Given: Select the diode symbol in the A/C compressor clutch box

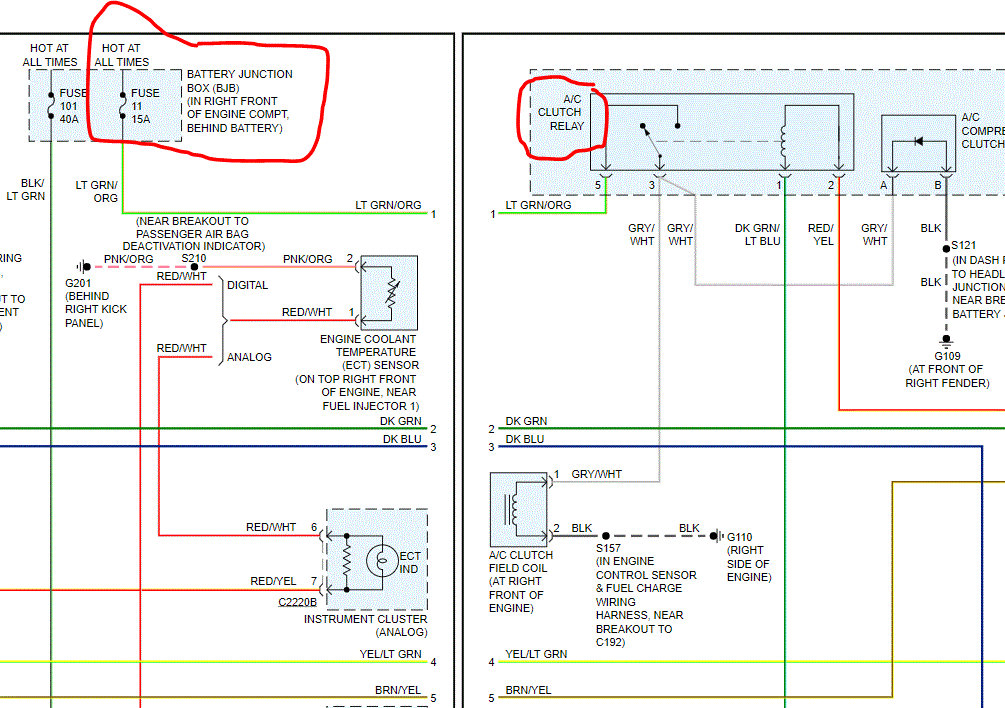Looking at the screenshot, I should coord(918,141).
